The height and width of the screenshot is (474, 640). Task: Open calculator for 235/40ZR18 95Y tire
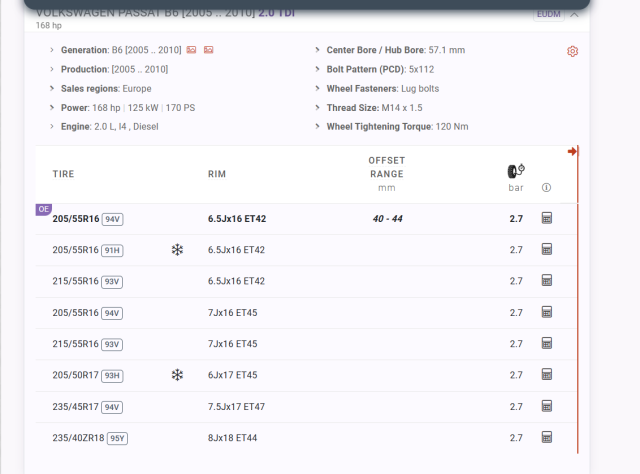547,438
